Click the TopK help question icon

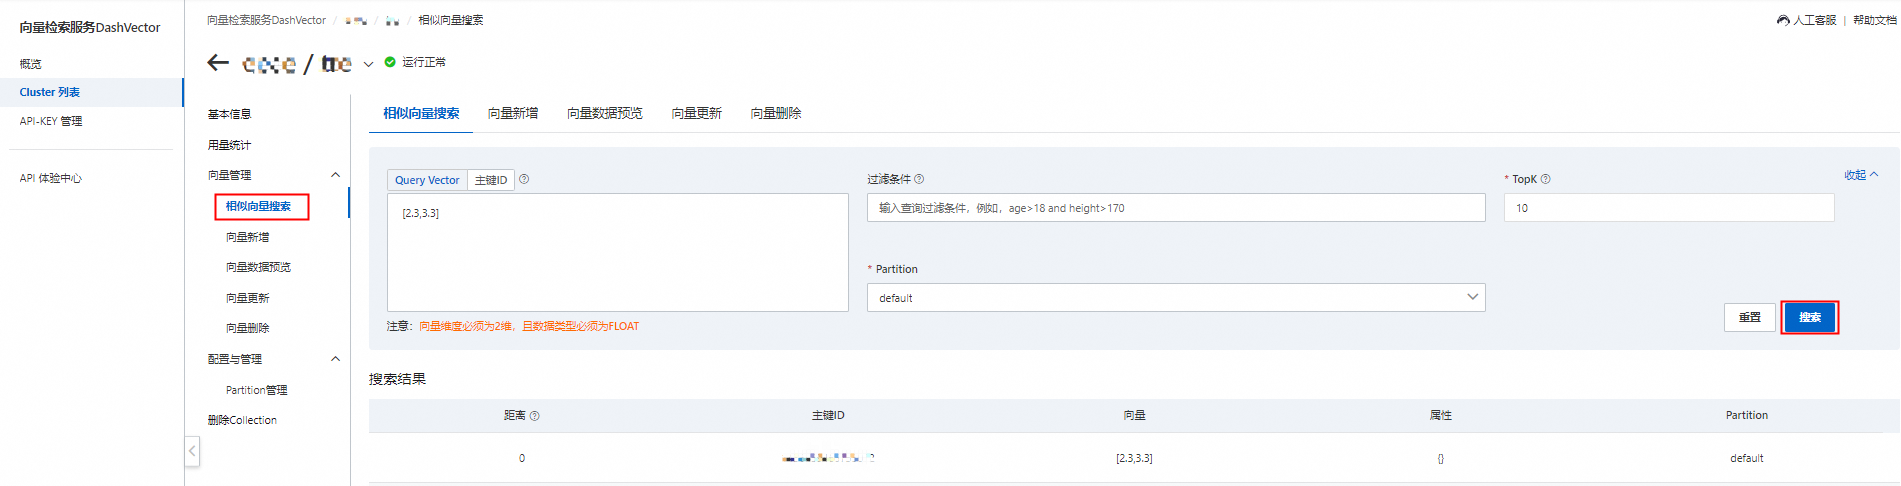click(x=1546, y=179)
